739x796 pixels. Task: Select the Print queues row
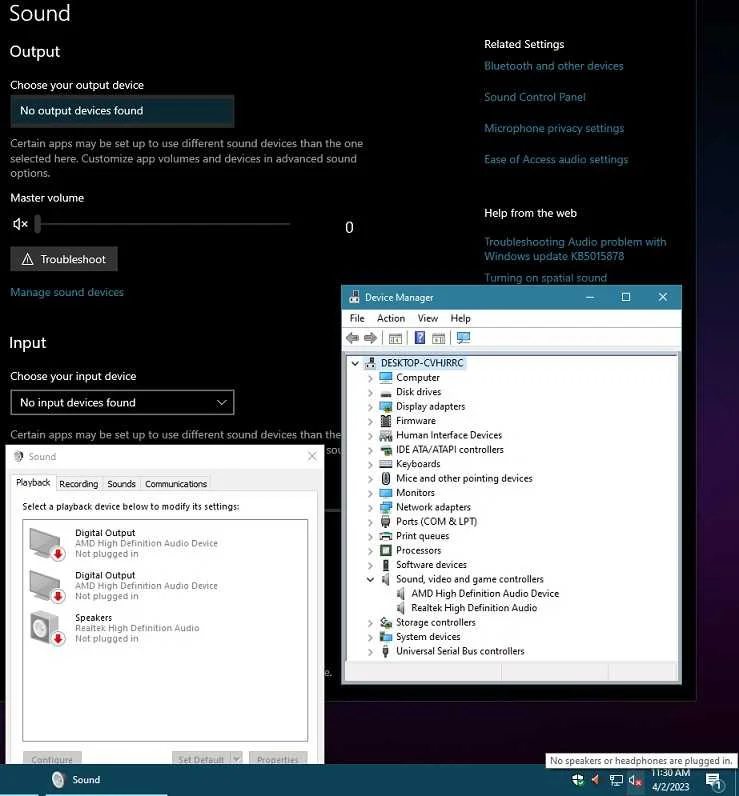click(x=422, y=536)
